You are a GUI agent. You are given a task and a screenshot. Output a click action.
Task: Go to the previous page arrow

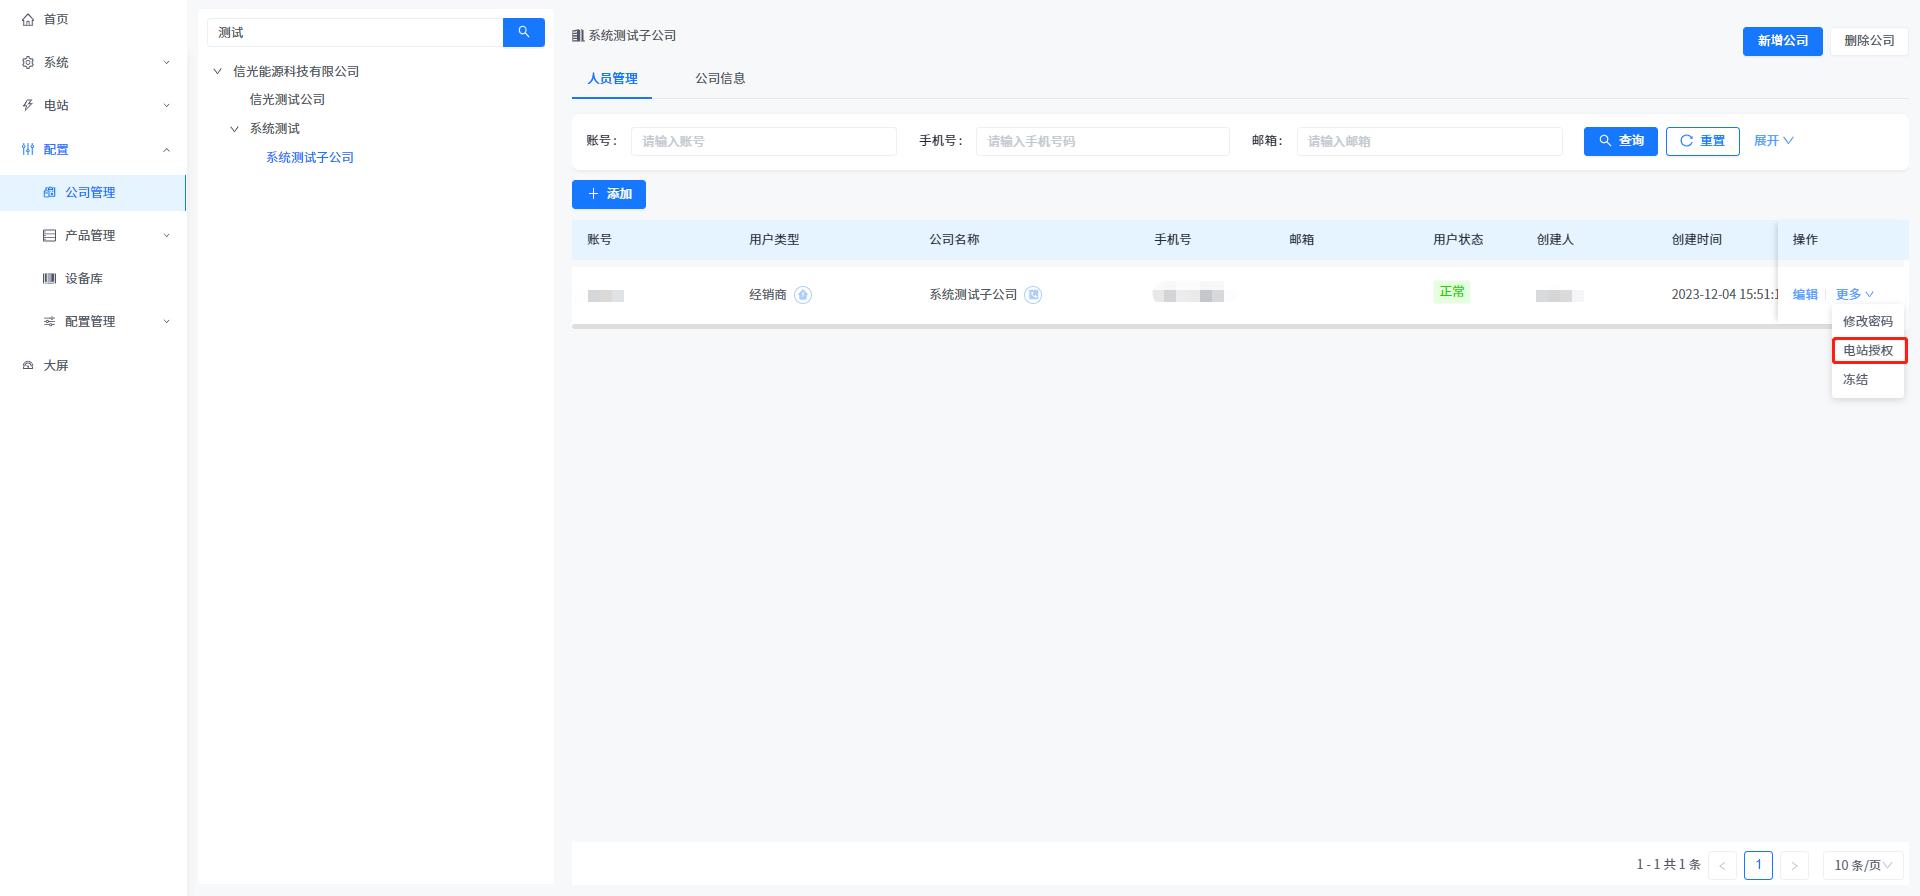pyautogui.click(x=1722, y=865)
